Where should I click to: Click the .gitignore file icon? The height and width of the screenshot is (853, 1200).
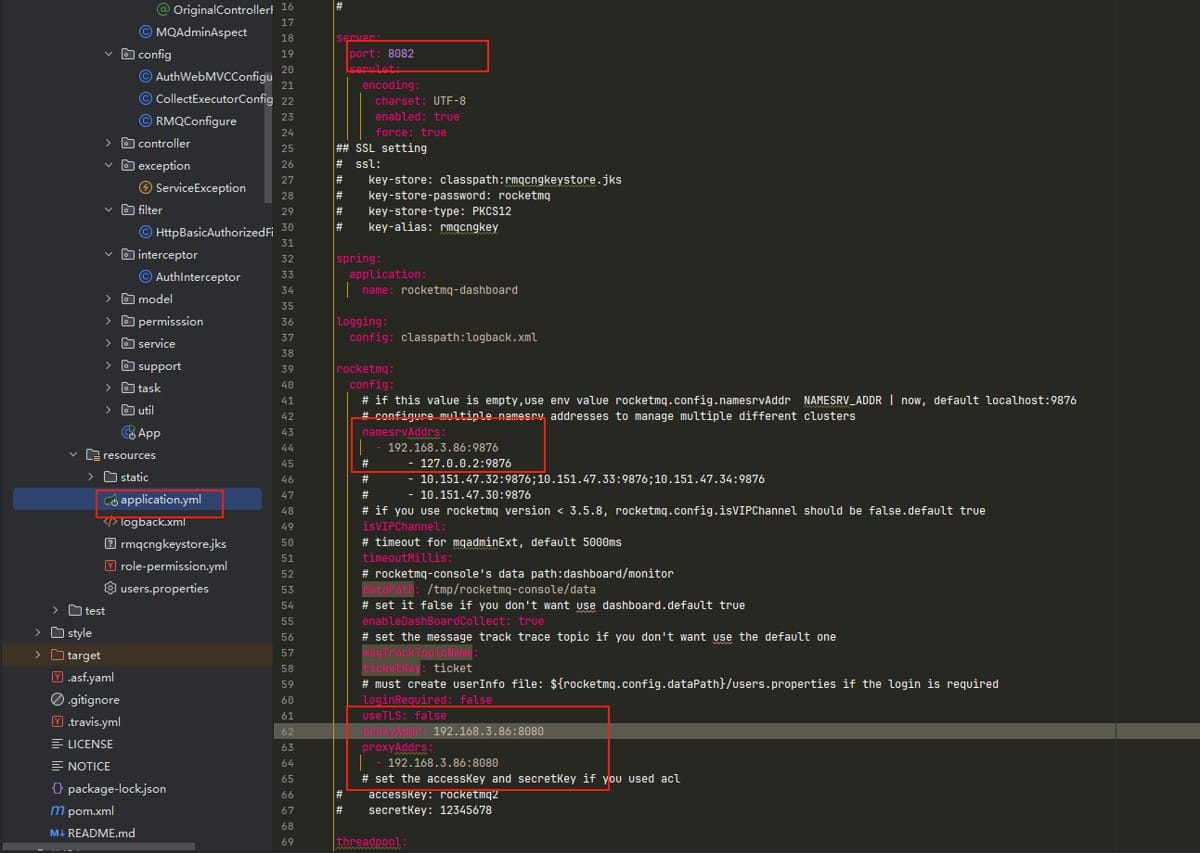tap(57, 700)
